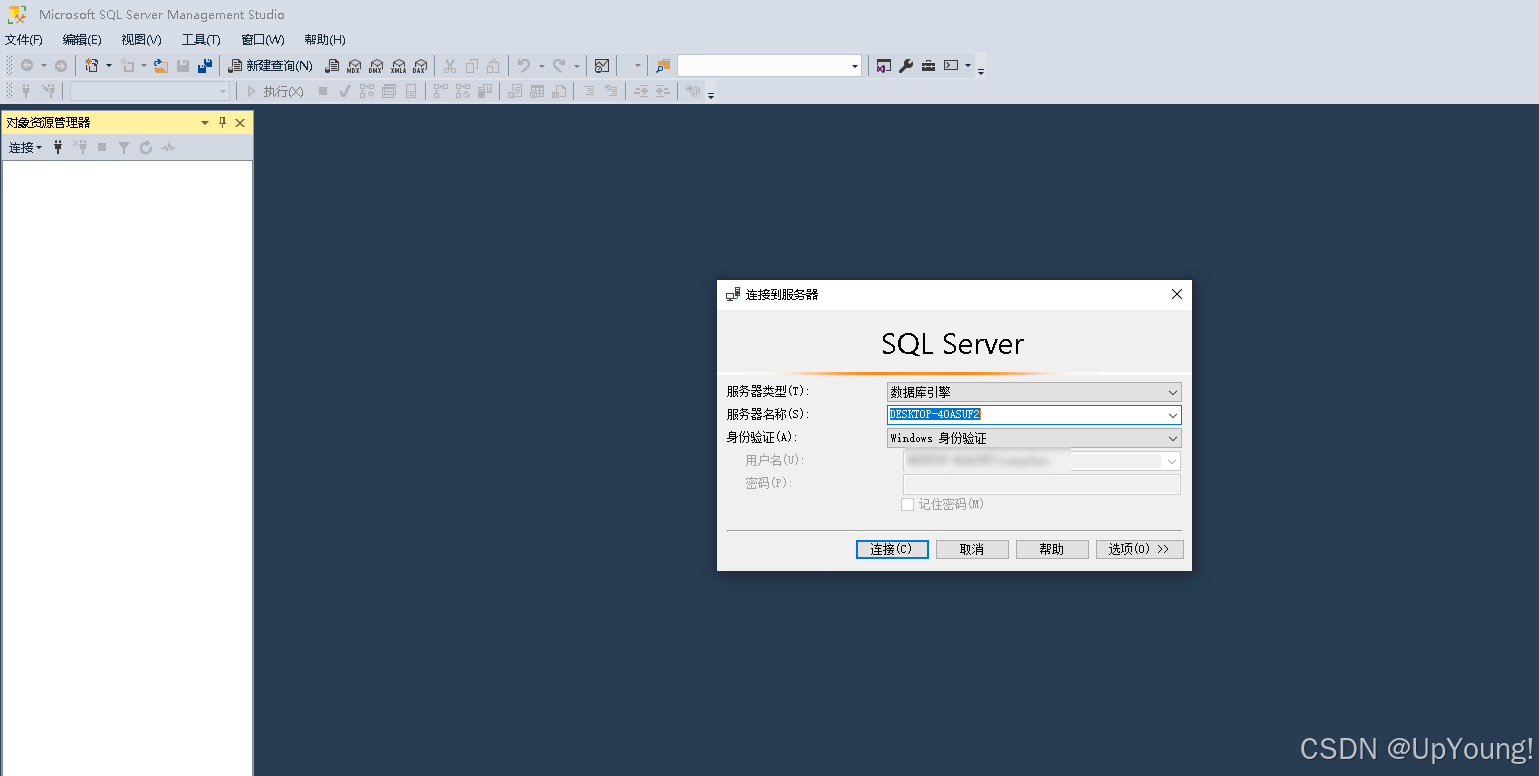
Task: Close the 连接到服务器 dialog
Action: (1177, 294)
